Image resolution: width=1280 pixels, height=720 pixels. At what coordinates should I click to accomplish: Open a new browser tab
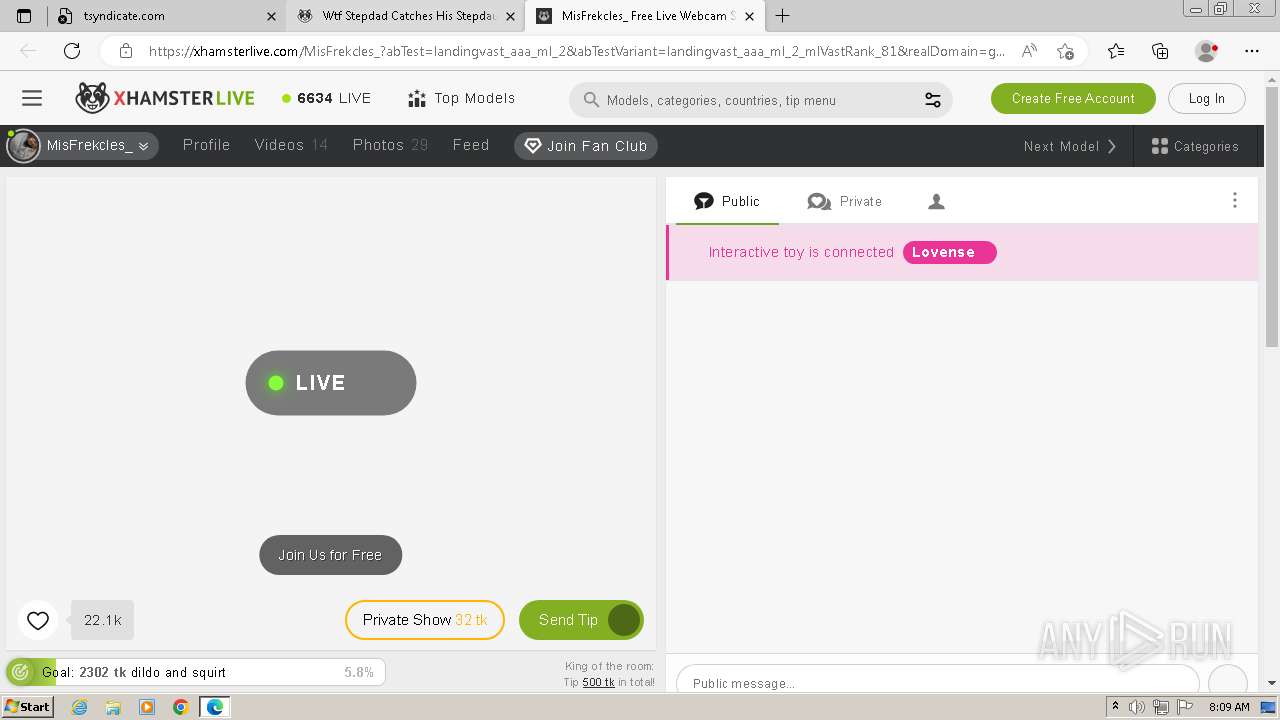[782, 16]
